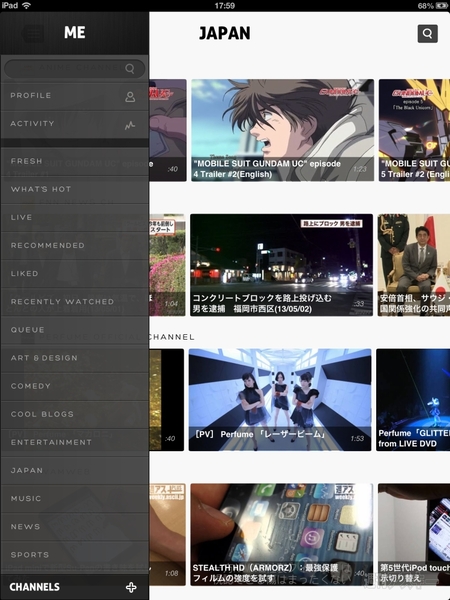
Task: Select the JAPAN channel in sidebar
Action: [75, 470]
